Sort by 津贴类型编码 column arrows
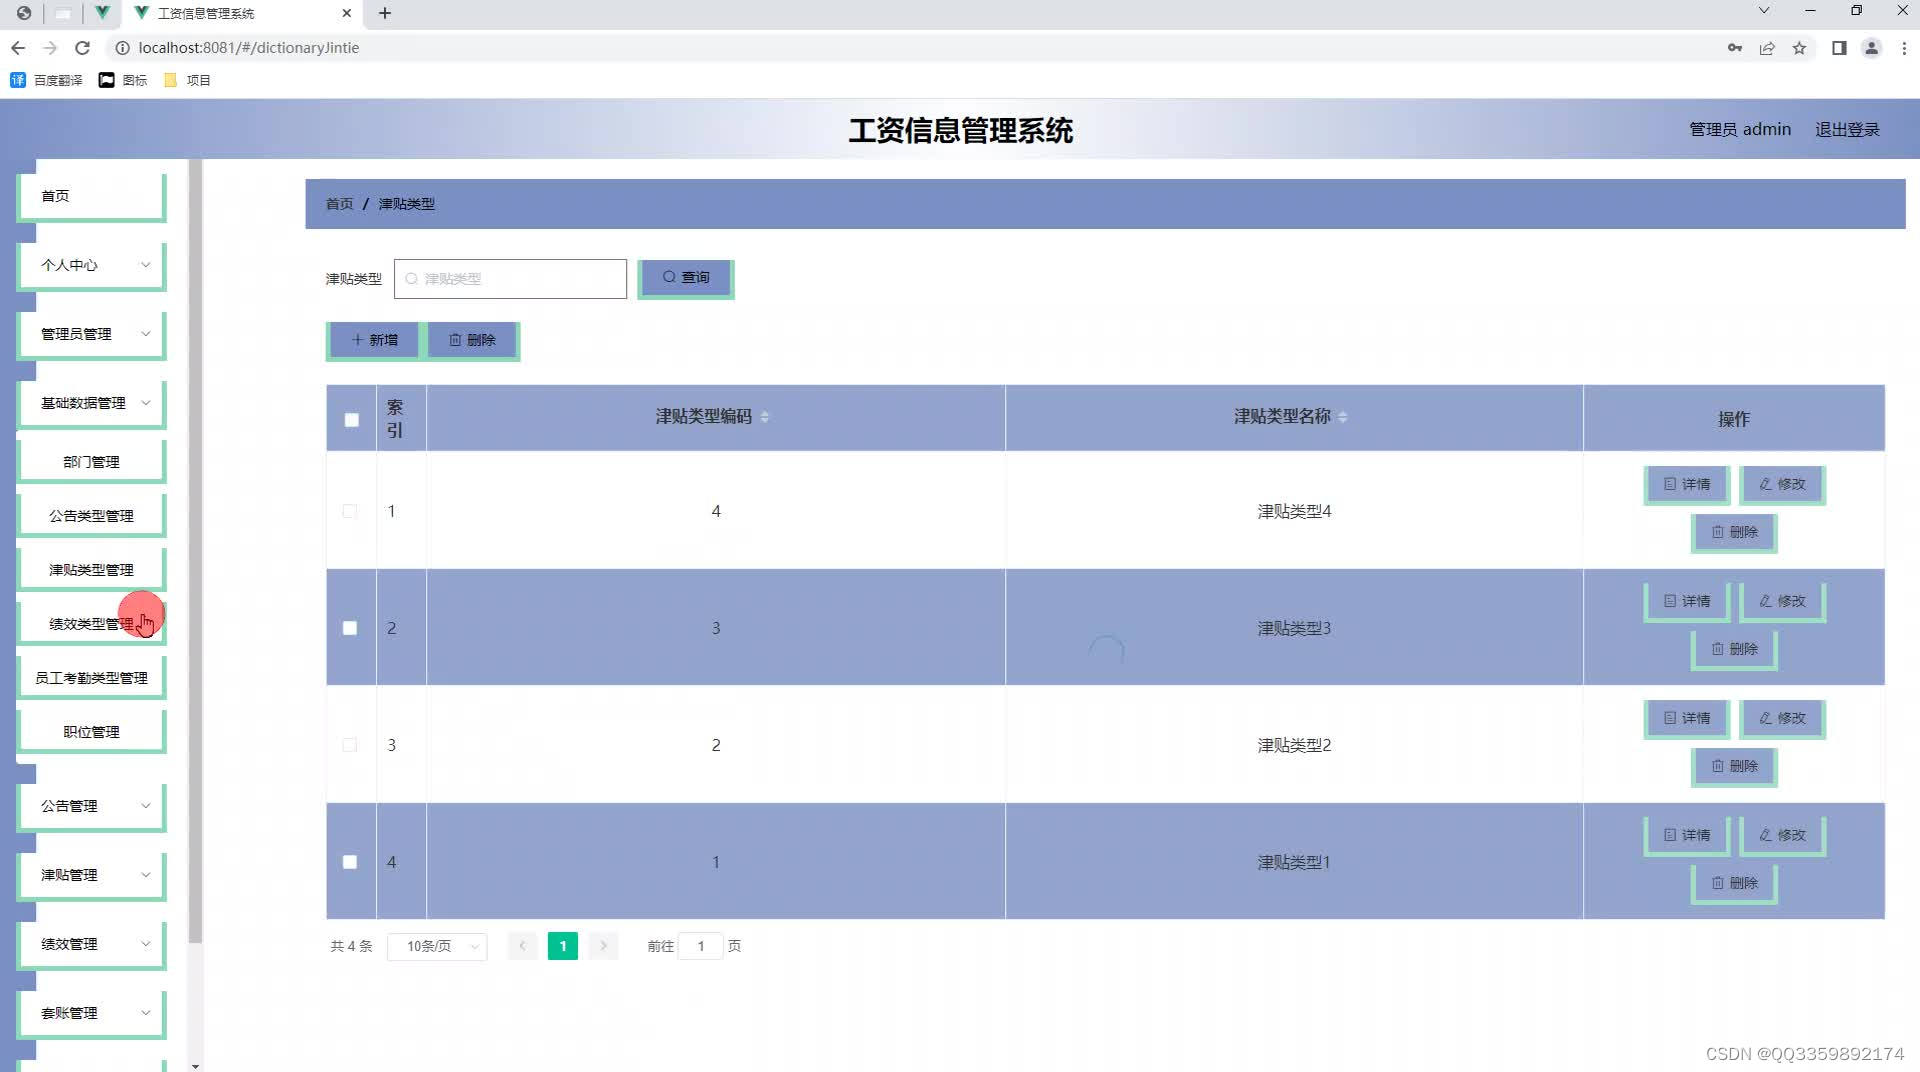The width and height of the screenshot is (1920, 1072). point(765,417)
